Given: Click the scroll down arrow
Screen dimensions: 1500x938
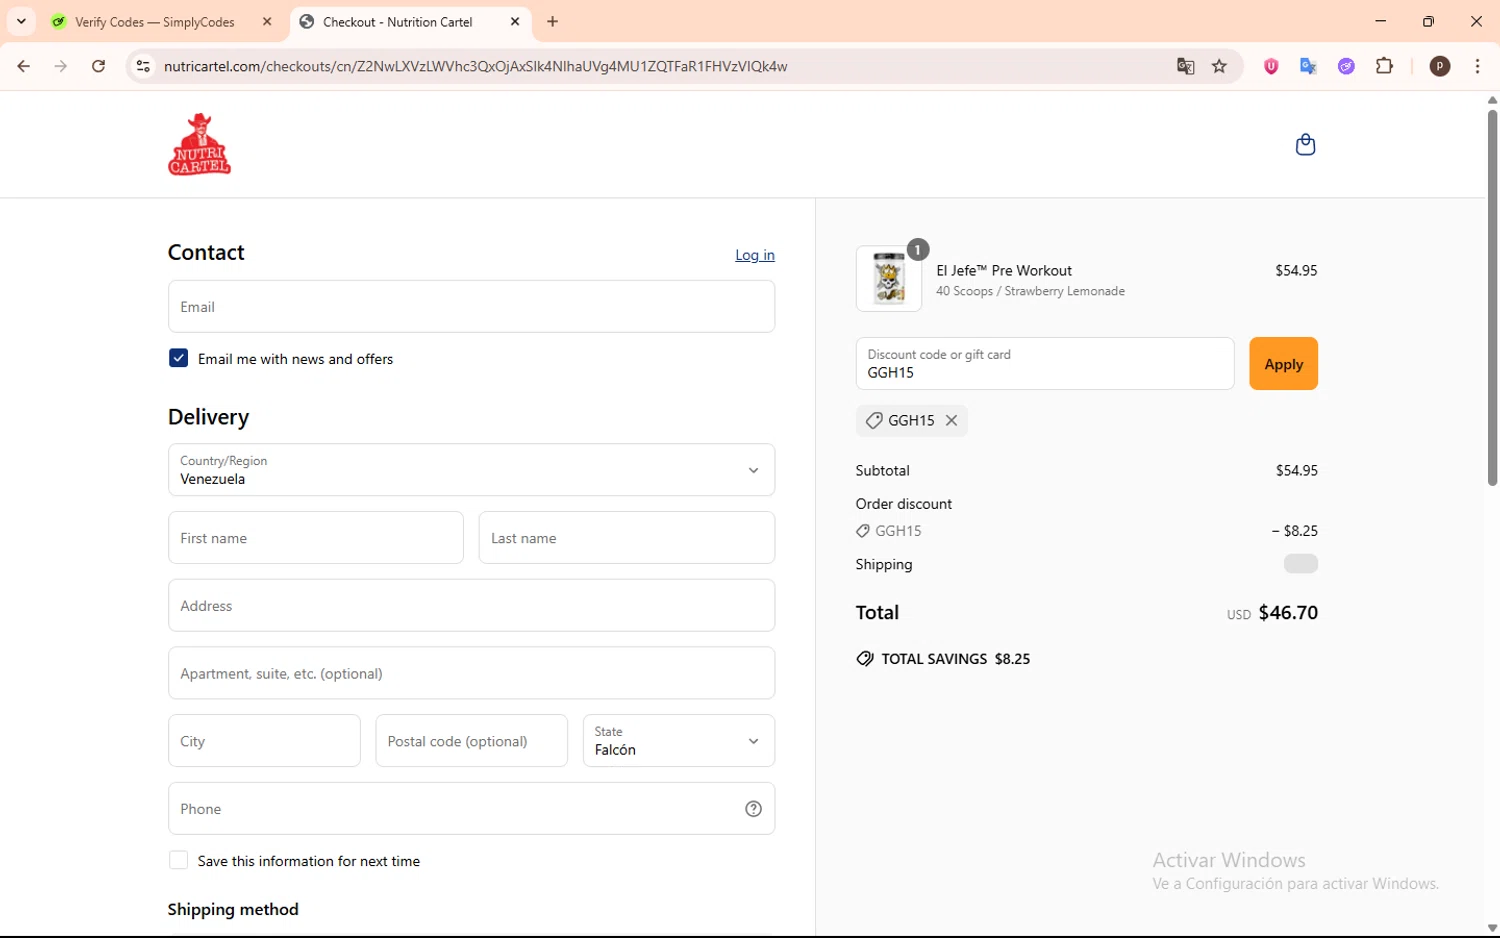Looking at the screenshot, I should click(x=1492, y=928).
